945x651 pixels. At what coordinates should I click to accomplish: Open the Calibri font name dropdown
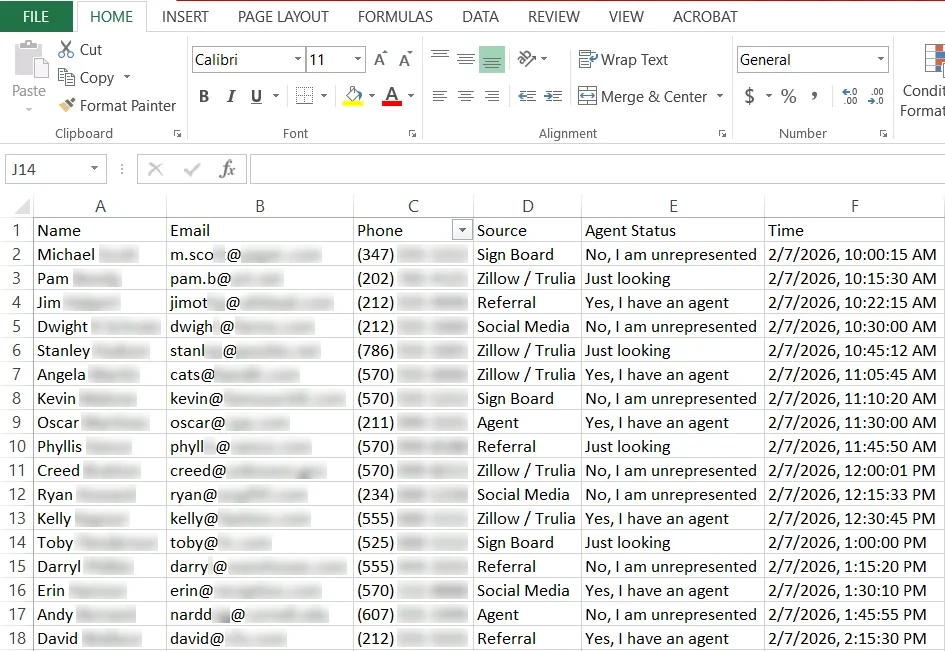tap(298, 59)
